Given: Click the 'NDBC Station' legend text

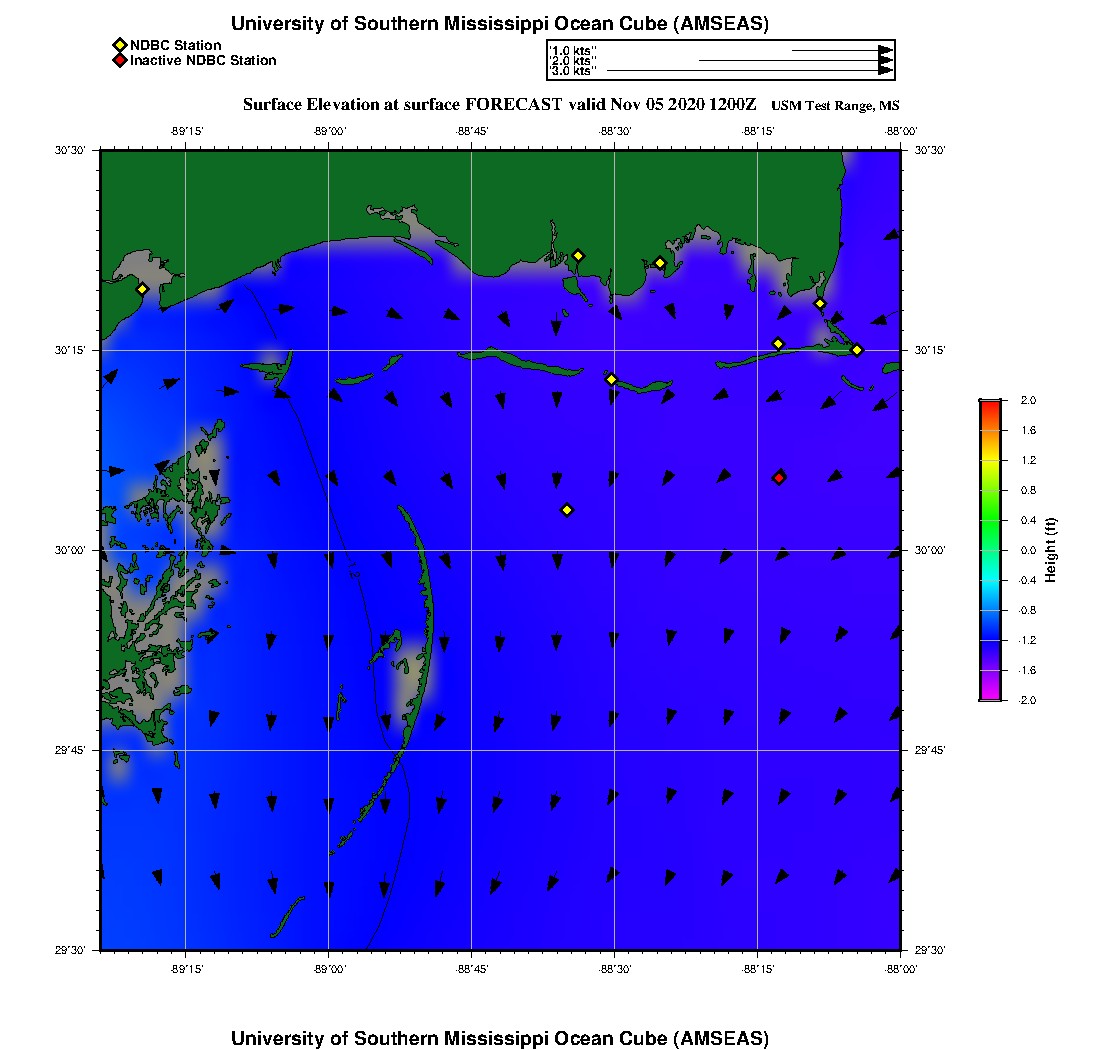Looking at the screenshot, I should coord(175,45).
